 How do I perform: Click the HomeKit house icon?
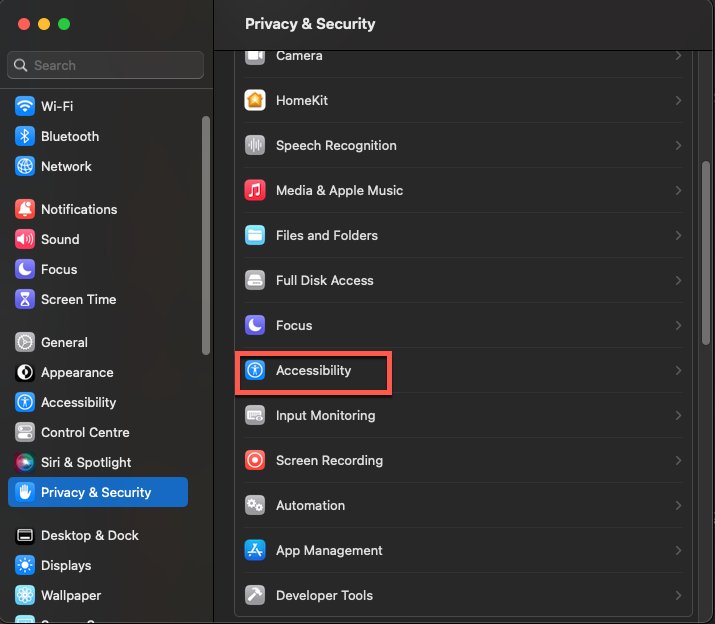coord(255,100)
